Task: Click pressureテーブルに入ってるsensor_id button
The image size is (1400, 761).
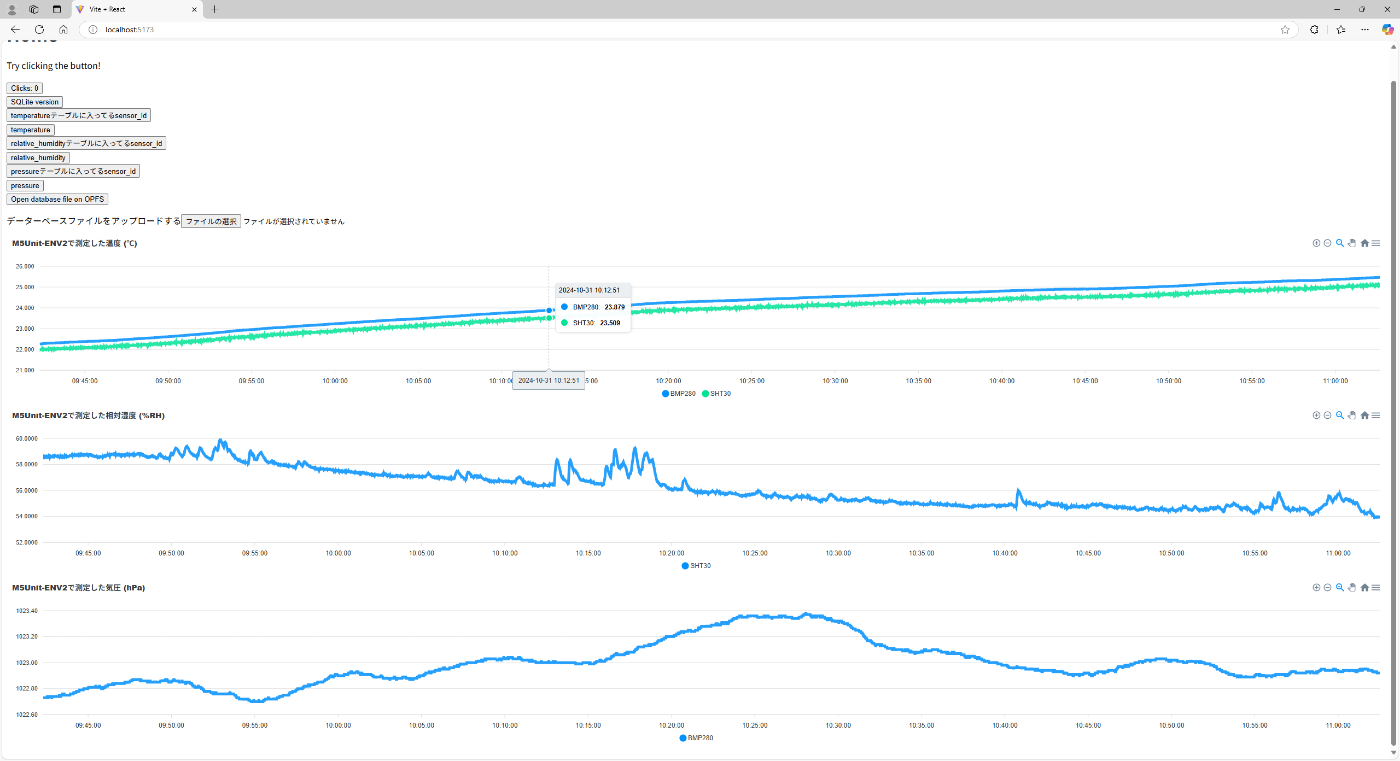Action: click(x=73, y=171)
